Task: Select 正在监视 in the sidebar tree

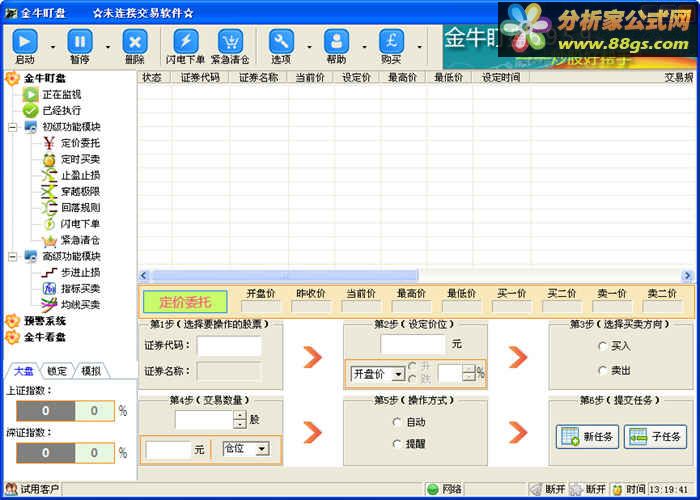Action: 62,95
